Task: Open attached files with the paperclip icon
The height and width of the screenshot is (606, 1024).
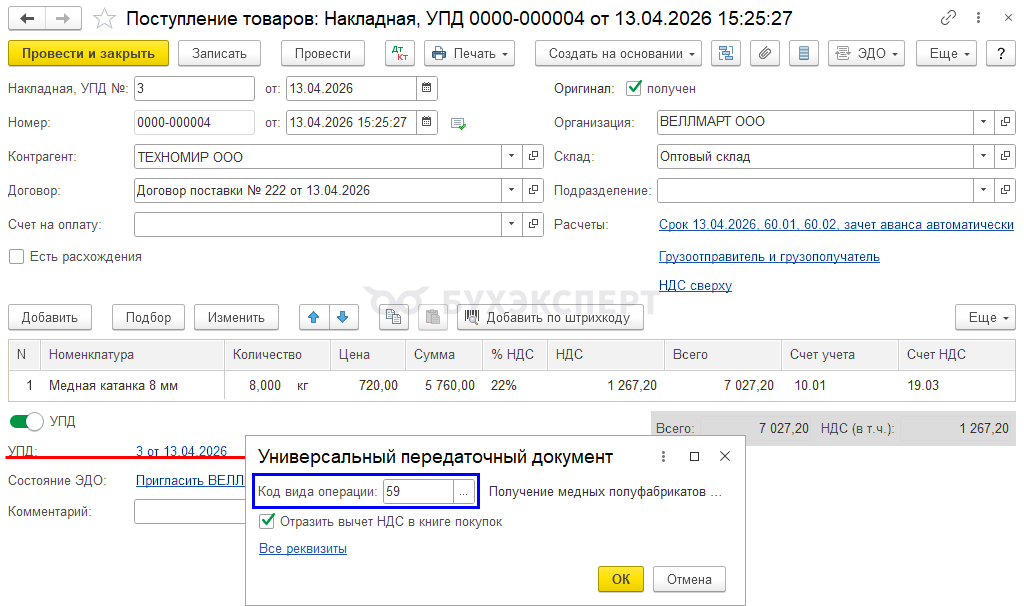Action: click(x=765, y=54)
